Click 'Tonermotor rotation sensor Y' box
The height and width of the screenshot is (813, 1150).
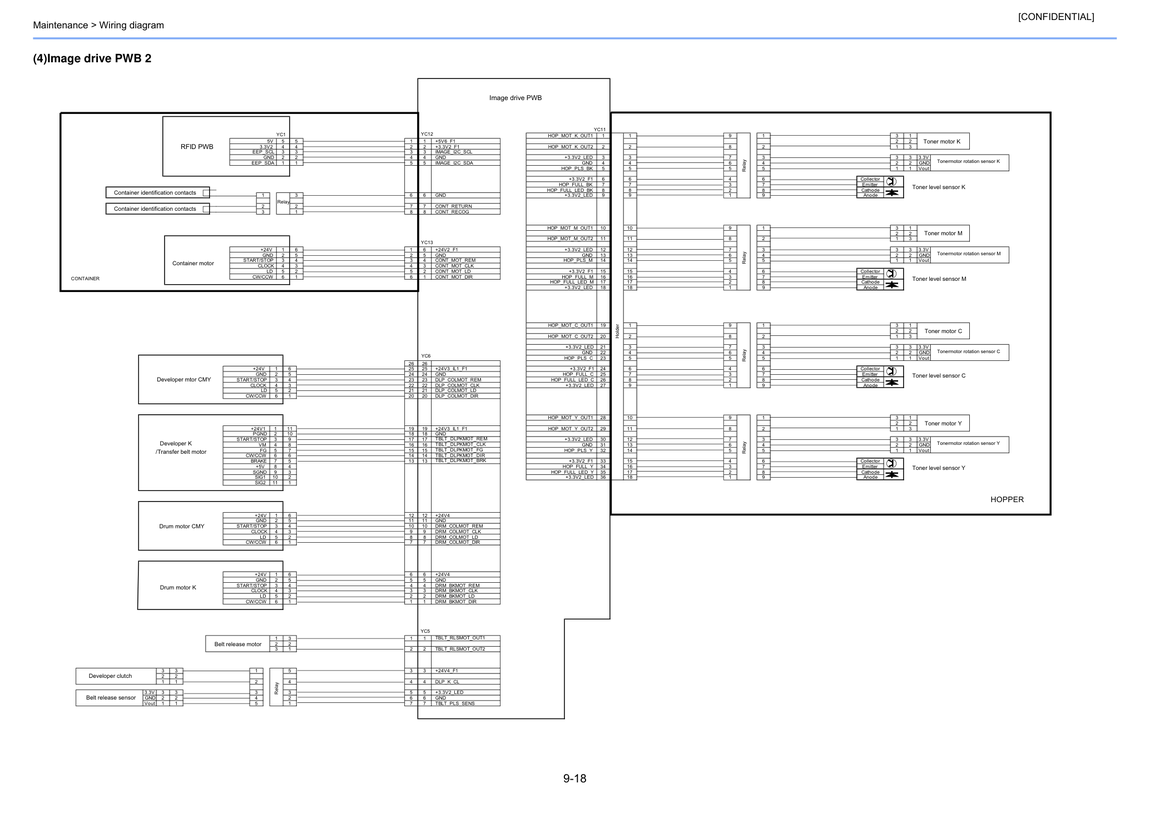(969, 444)
